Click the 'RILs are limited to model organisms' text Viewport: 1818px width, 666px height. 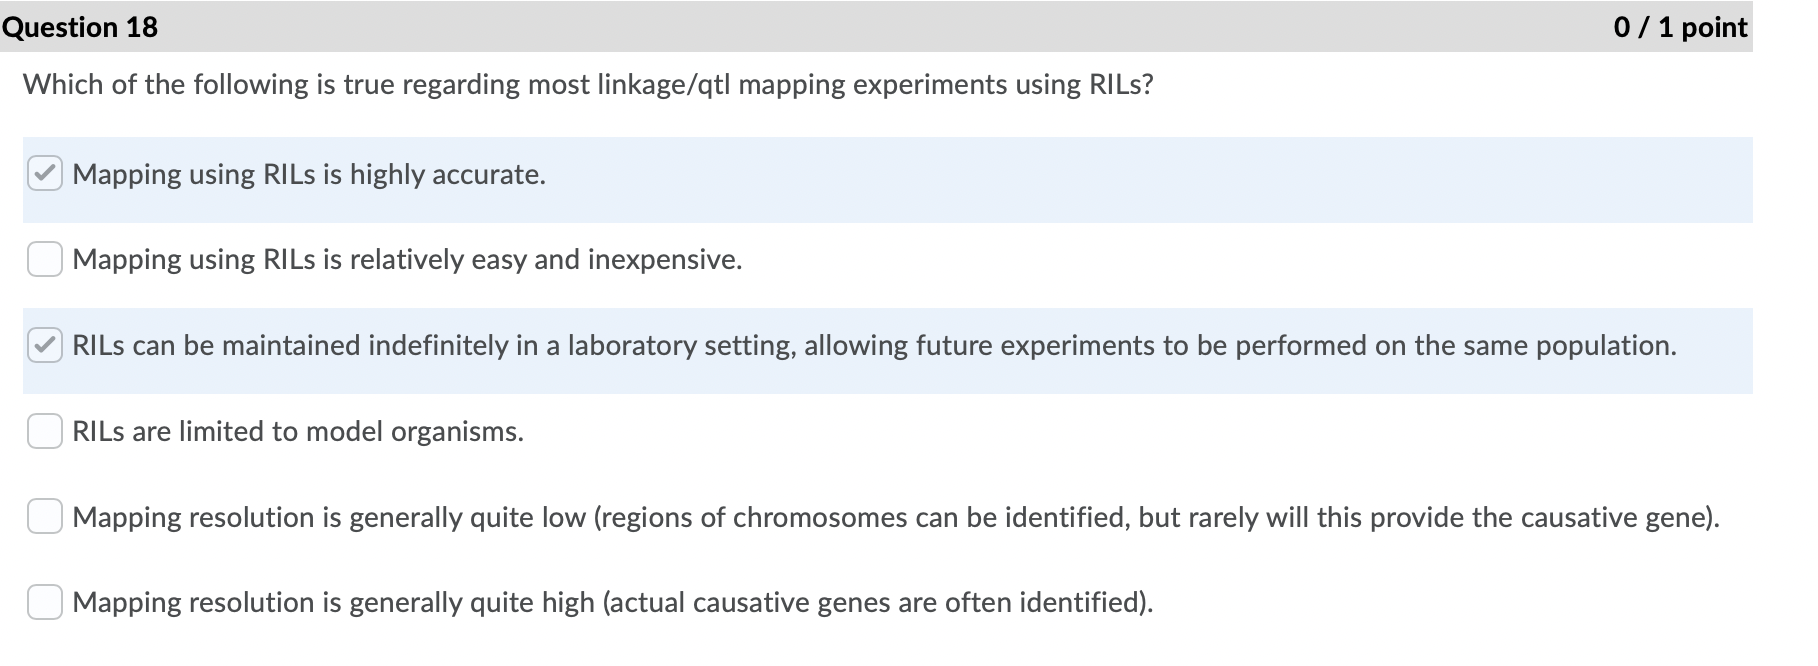298,432
